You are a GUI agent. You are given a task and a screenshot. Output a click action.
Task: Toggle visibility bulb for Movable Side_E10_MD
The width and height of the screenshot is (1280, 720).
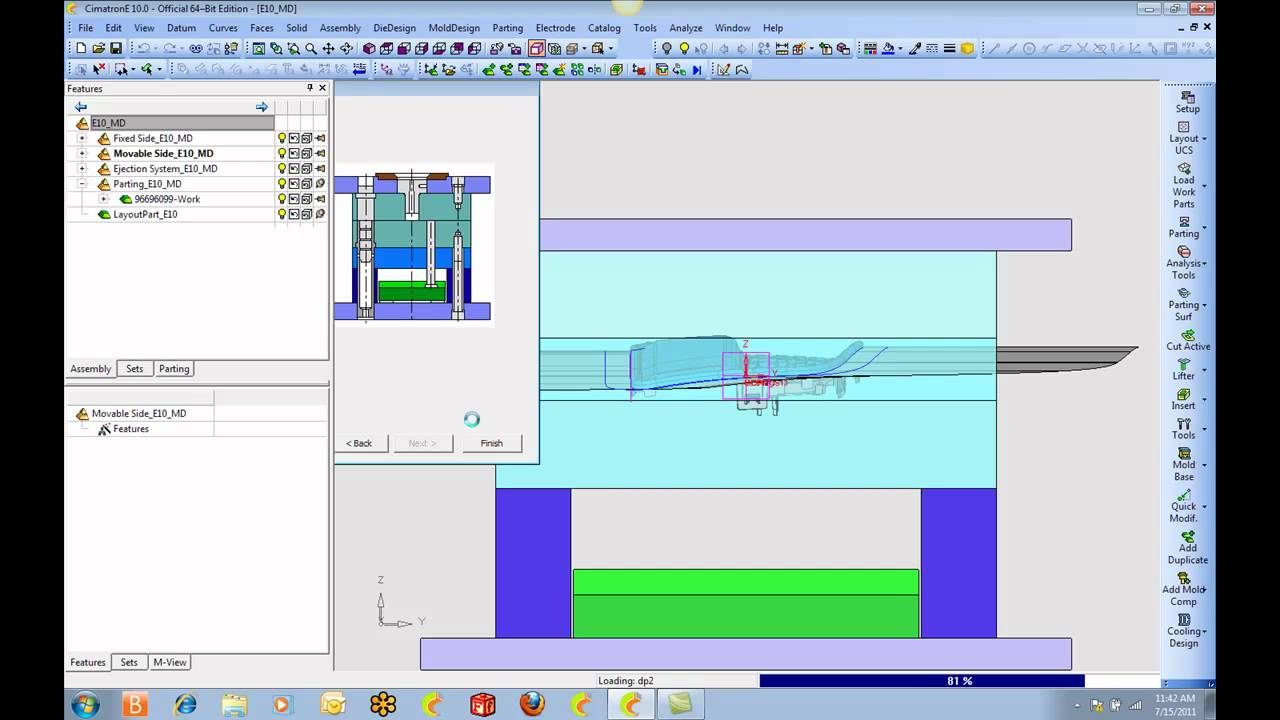click(x=282, y=153)
